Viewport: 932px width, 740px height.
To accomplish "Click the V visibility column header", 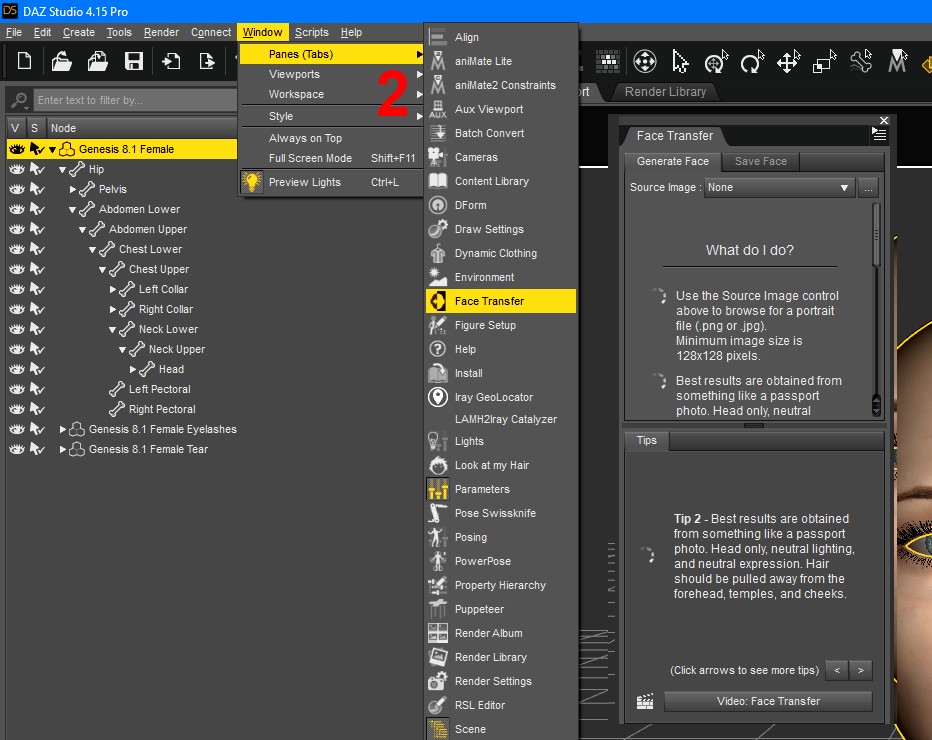I will (15, 128).
